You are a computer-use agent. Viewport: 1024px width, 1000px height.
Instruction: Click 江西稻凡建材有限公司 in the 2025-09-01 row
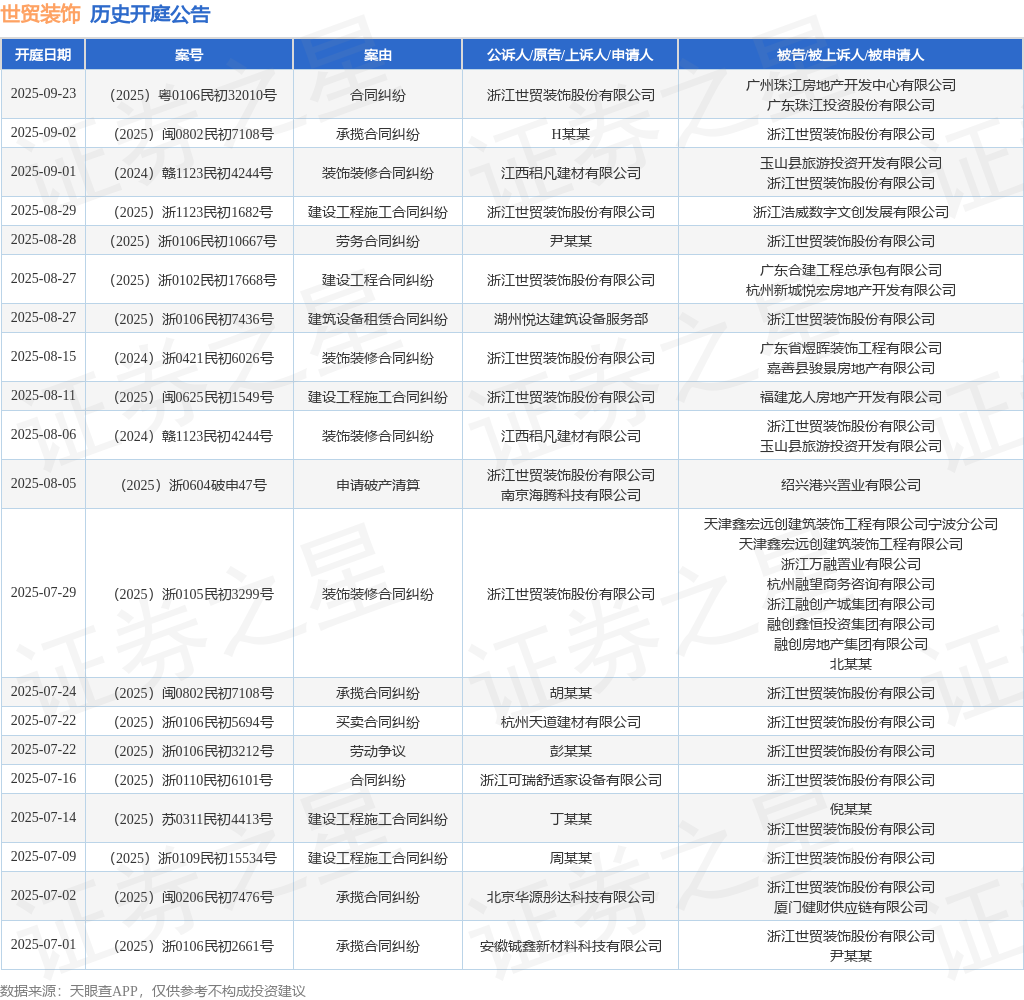point(570,173)
